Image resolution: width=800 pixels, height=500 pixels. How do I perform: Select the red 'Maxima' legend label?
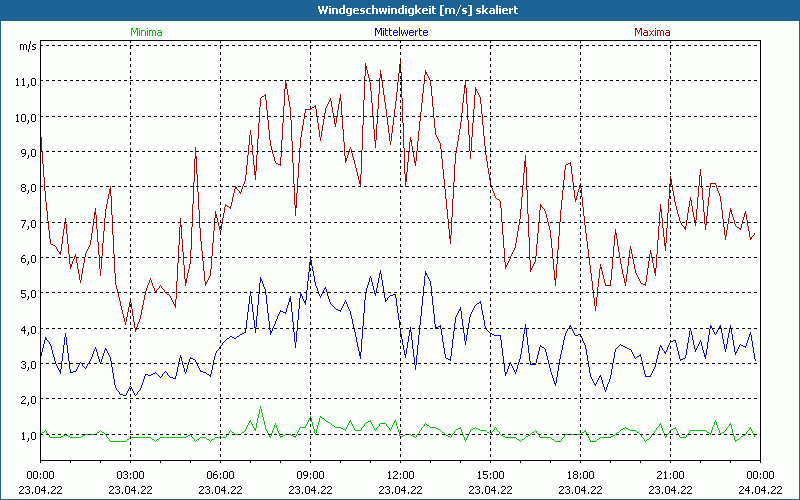[652, 32]
